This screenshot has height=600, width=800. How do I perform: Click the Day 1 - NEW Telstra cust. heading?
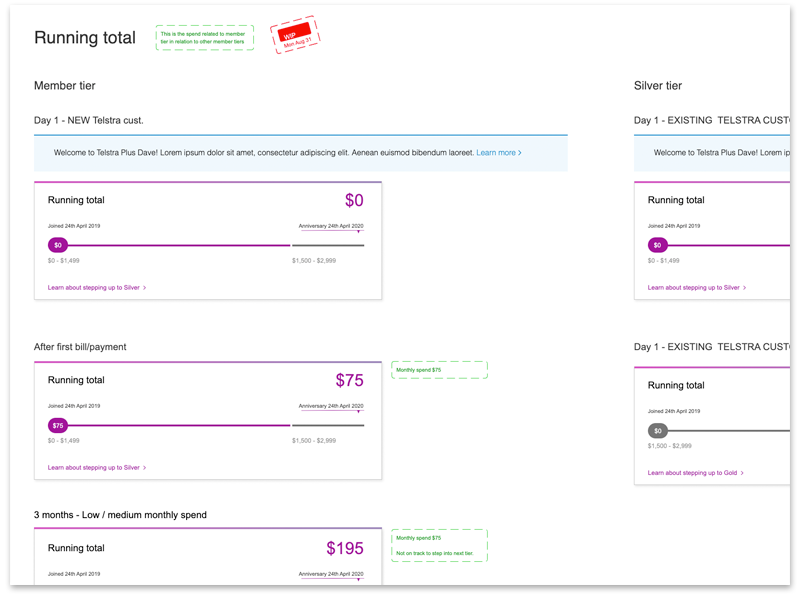tap(89, 120)
